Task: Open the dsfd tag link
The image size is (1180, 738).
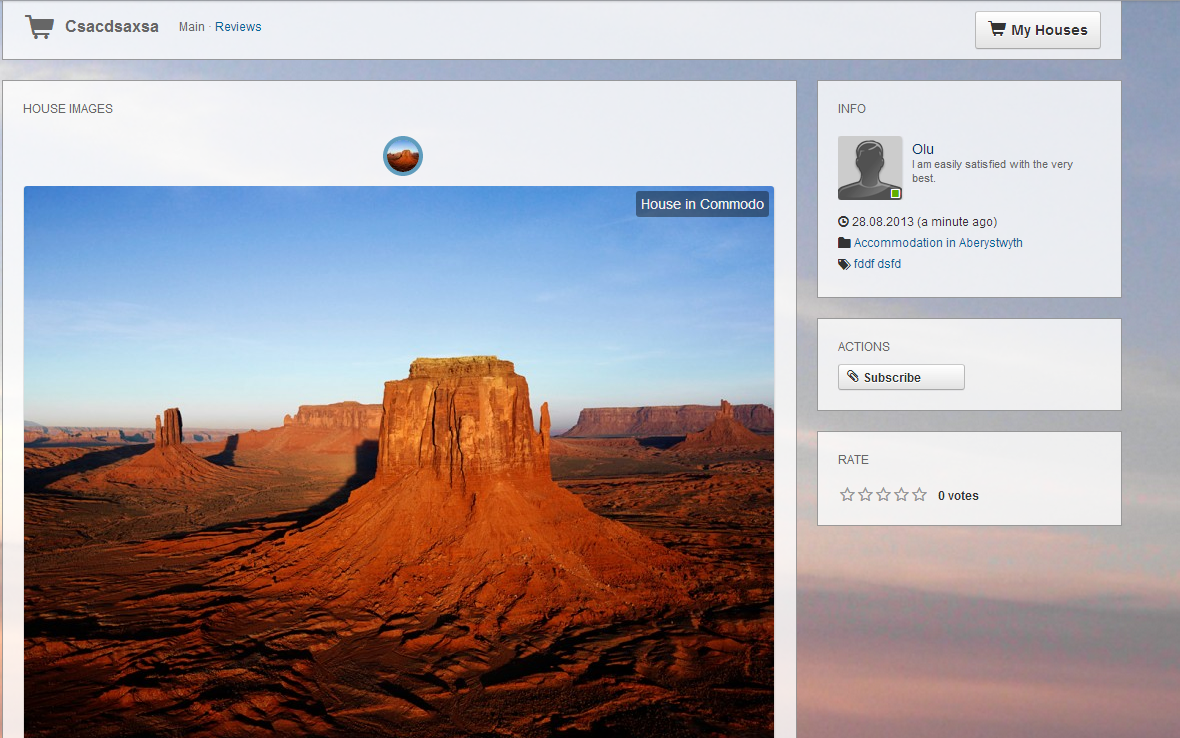Action: click(889, 264)
